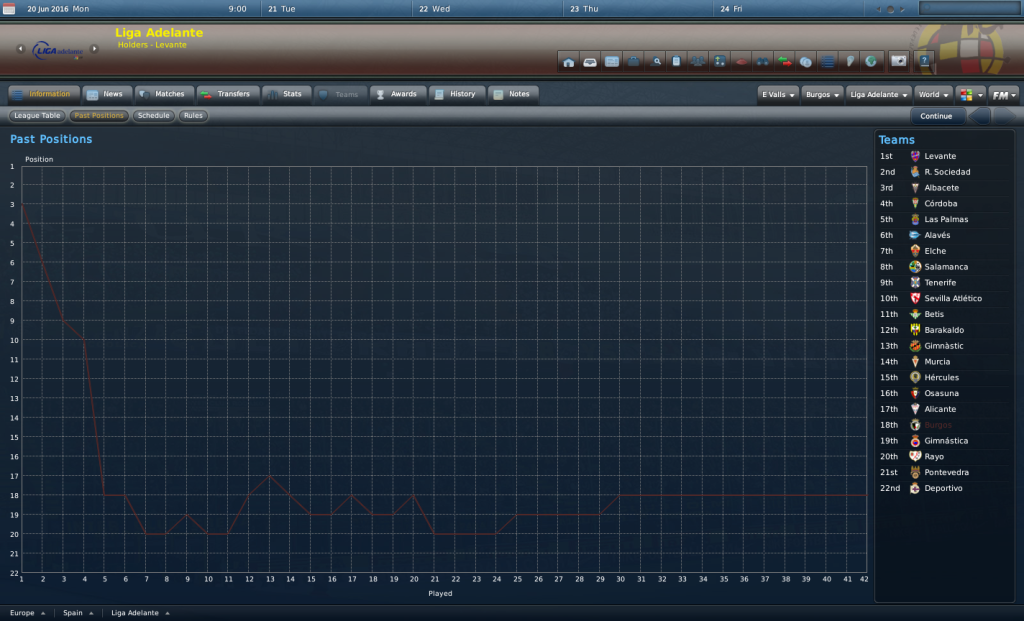Open the History tab
1024x621 pixels.
456,94
